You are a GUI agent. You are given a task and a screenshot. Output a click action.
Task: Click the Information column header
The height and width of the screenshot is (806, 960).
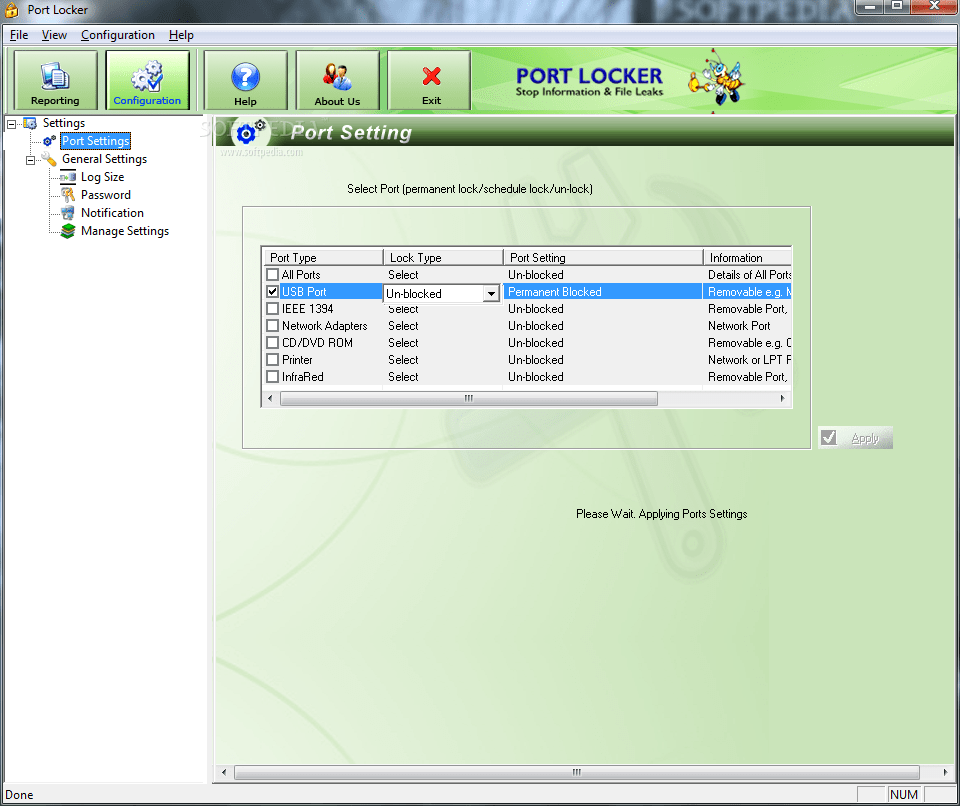(748, 257)
